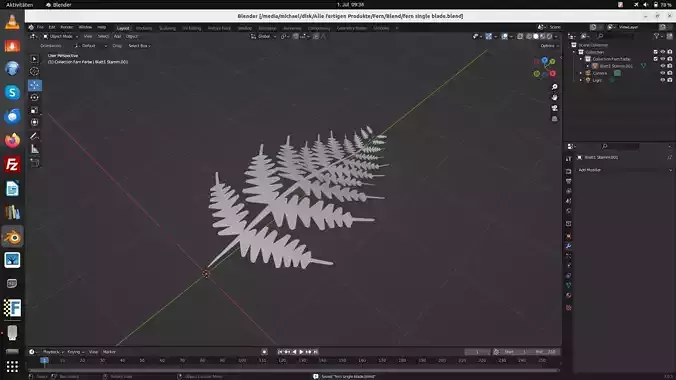Hide the Collection with its eye icon
The width and height of the screenshot is (676, 380).
(663, 52)
